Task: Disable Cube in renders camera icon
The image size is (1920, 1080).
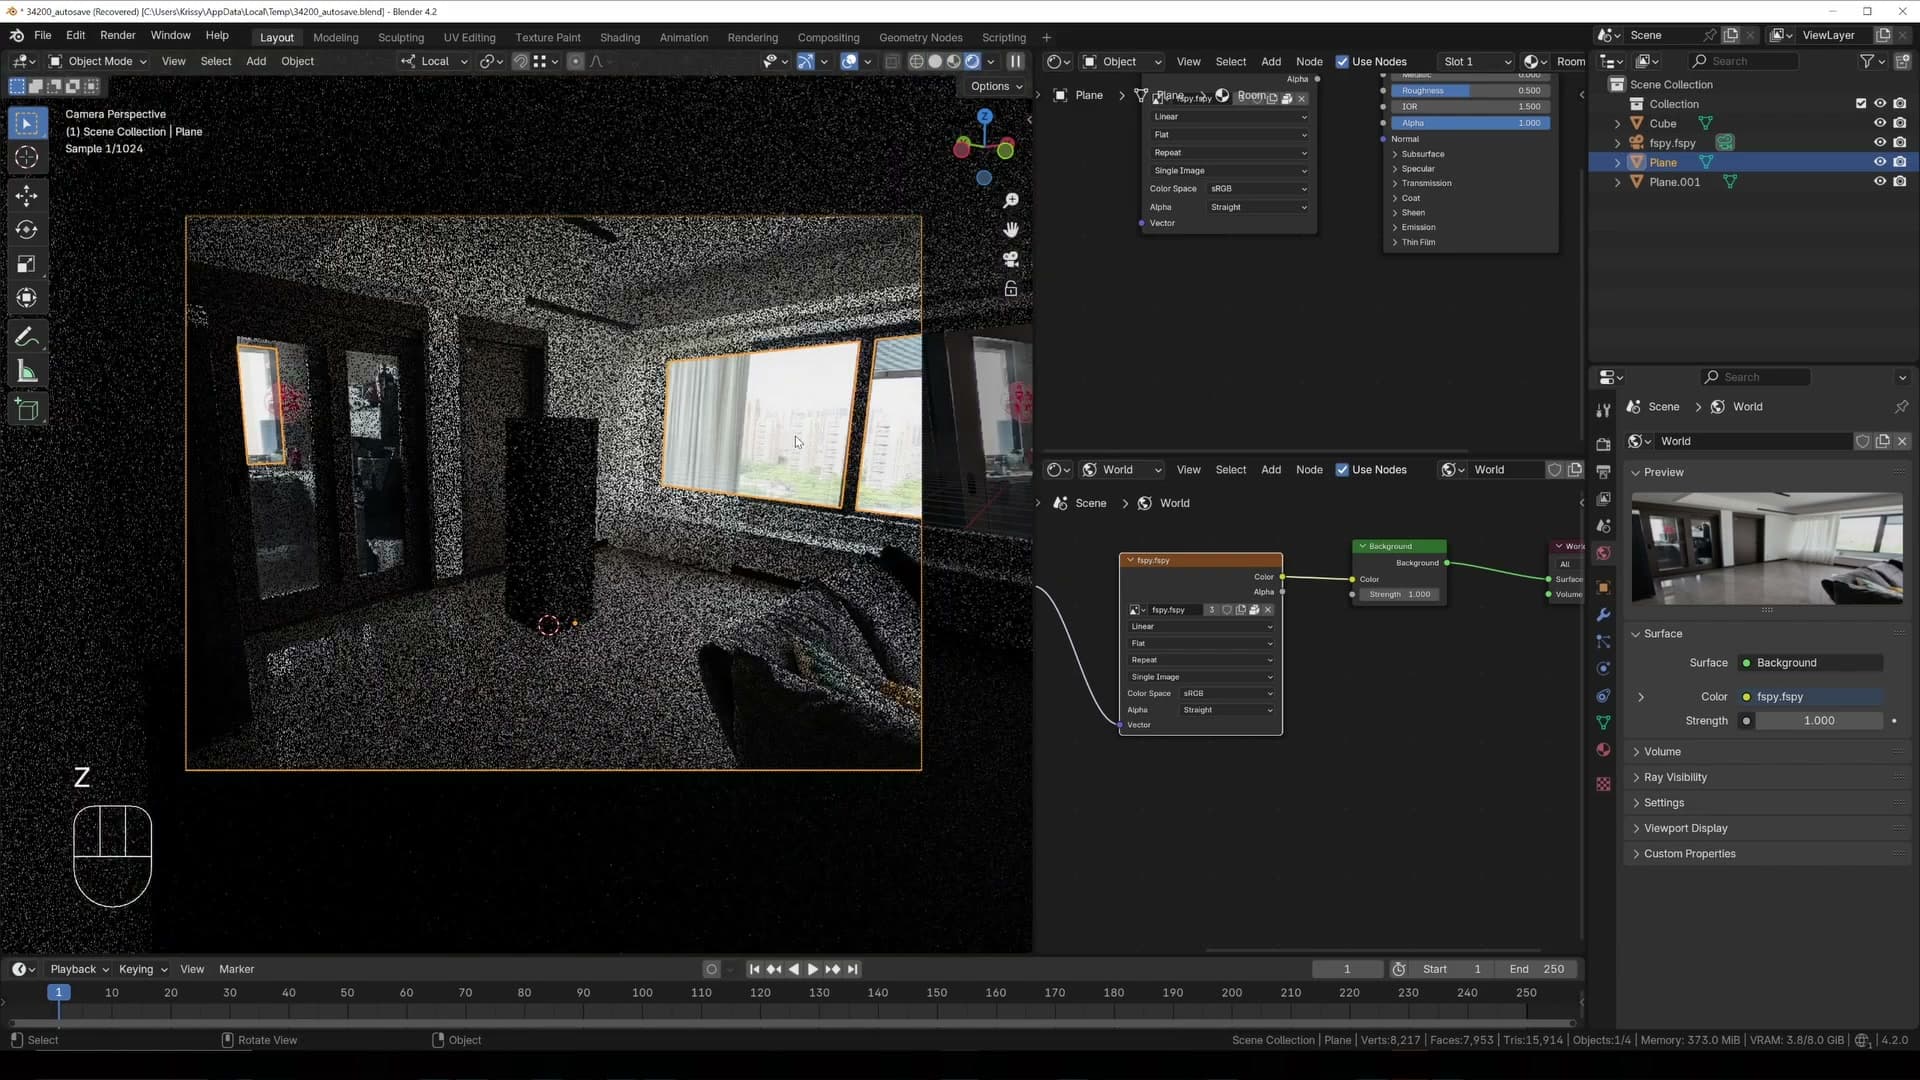Action: (x=1900, y=123)
